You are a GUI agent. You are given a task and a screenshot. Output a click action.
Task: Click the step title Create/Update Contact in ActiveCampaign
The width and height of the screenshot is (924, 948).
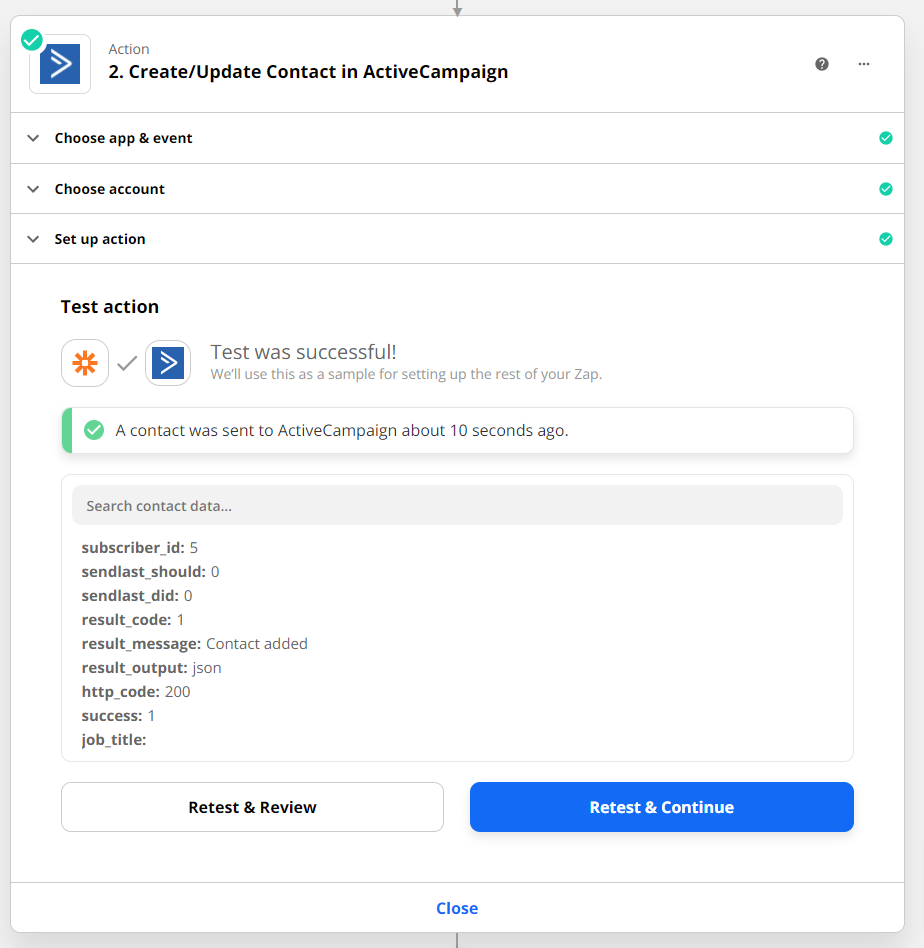point(308,72)
